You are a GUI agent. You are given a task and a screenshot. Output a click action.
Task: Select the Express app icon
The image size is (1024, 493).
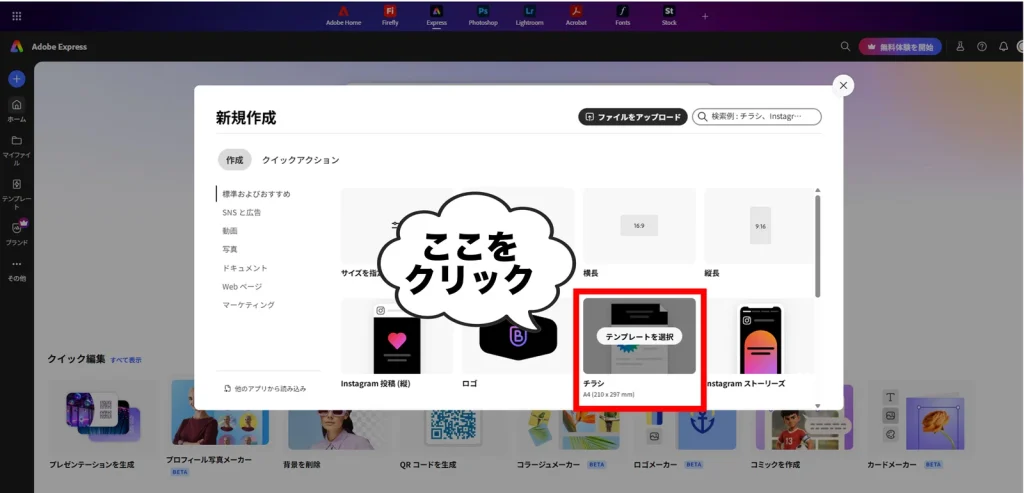click(x=436, y=16)
